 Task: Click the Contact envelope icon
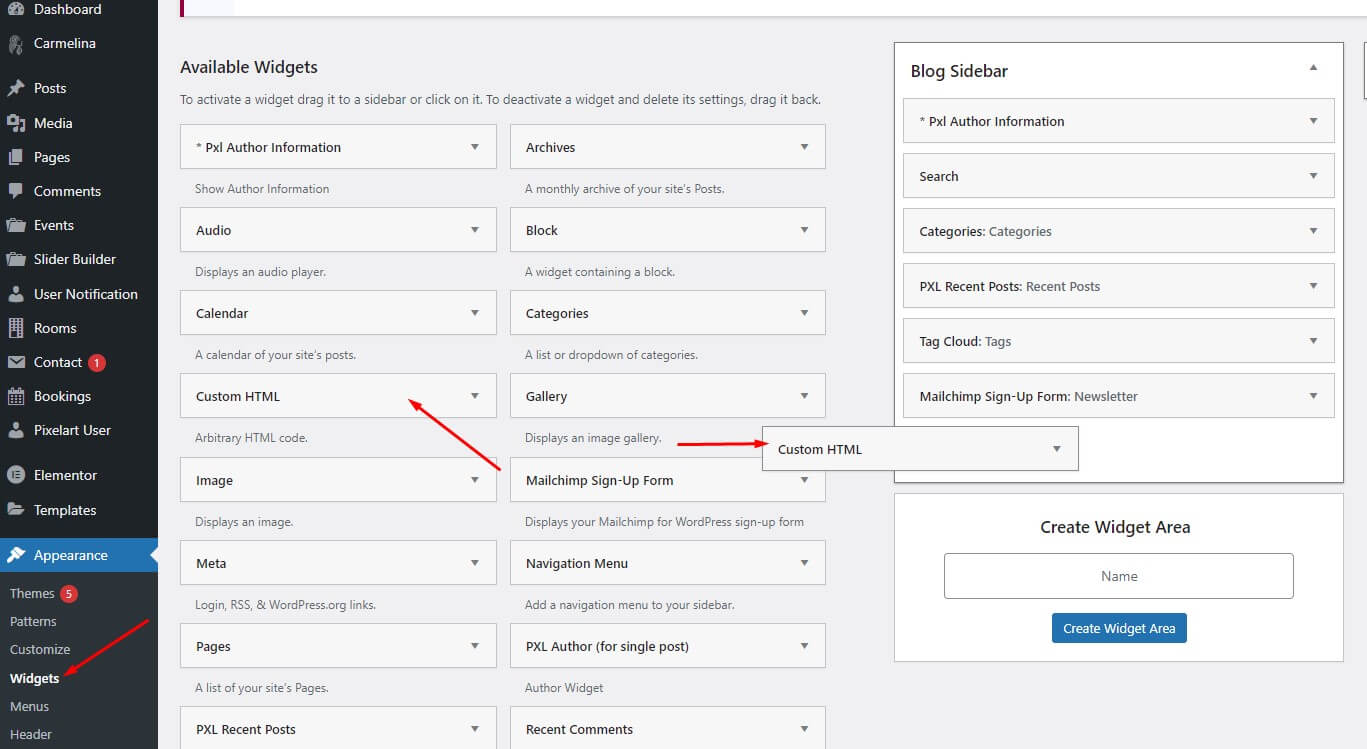click(16, 362)
